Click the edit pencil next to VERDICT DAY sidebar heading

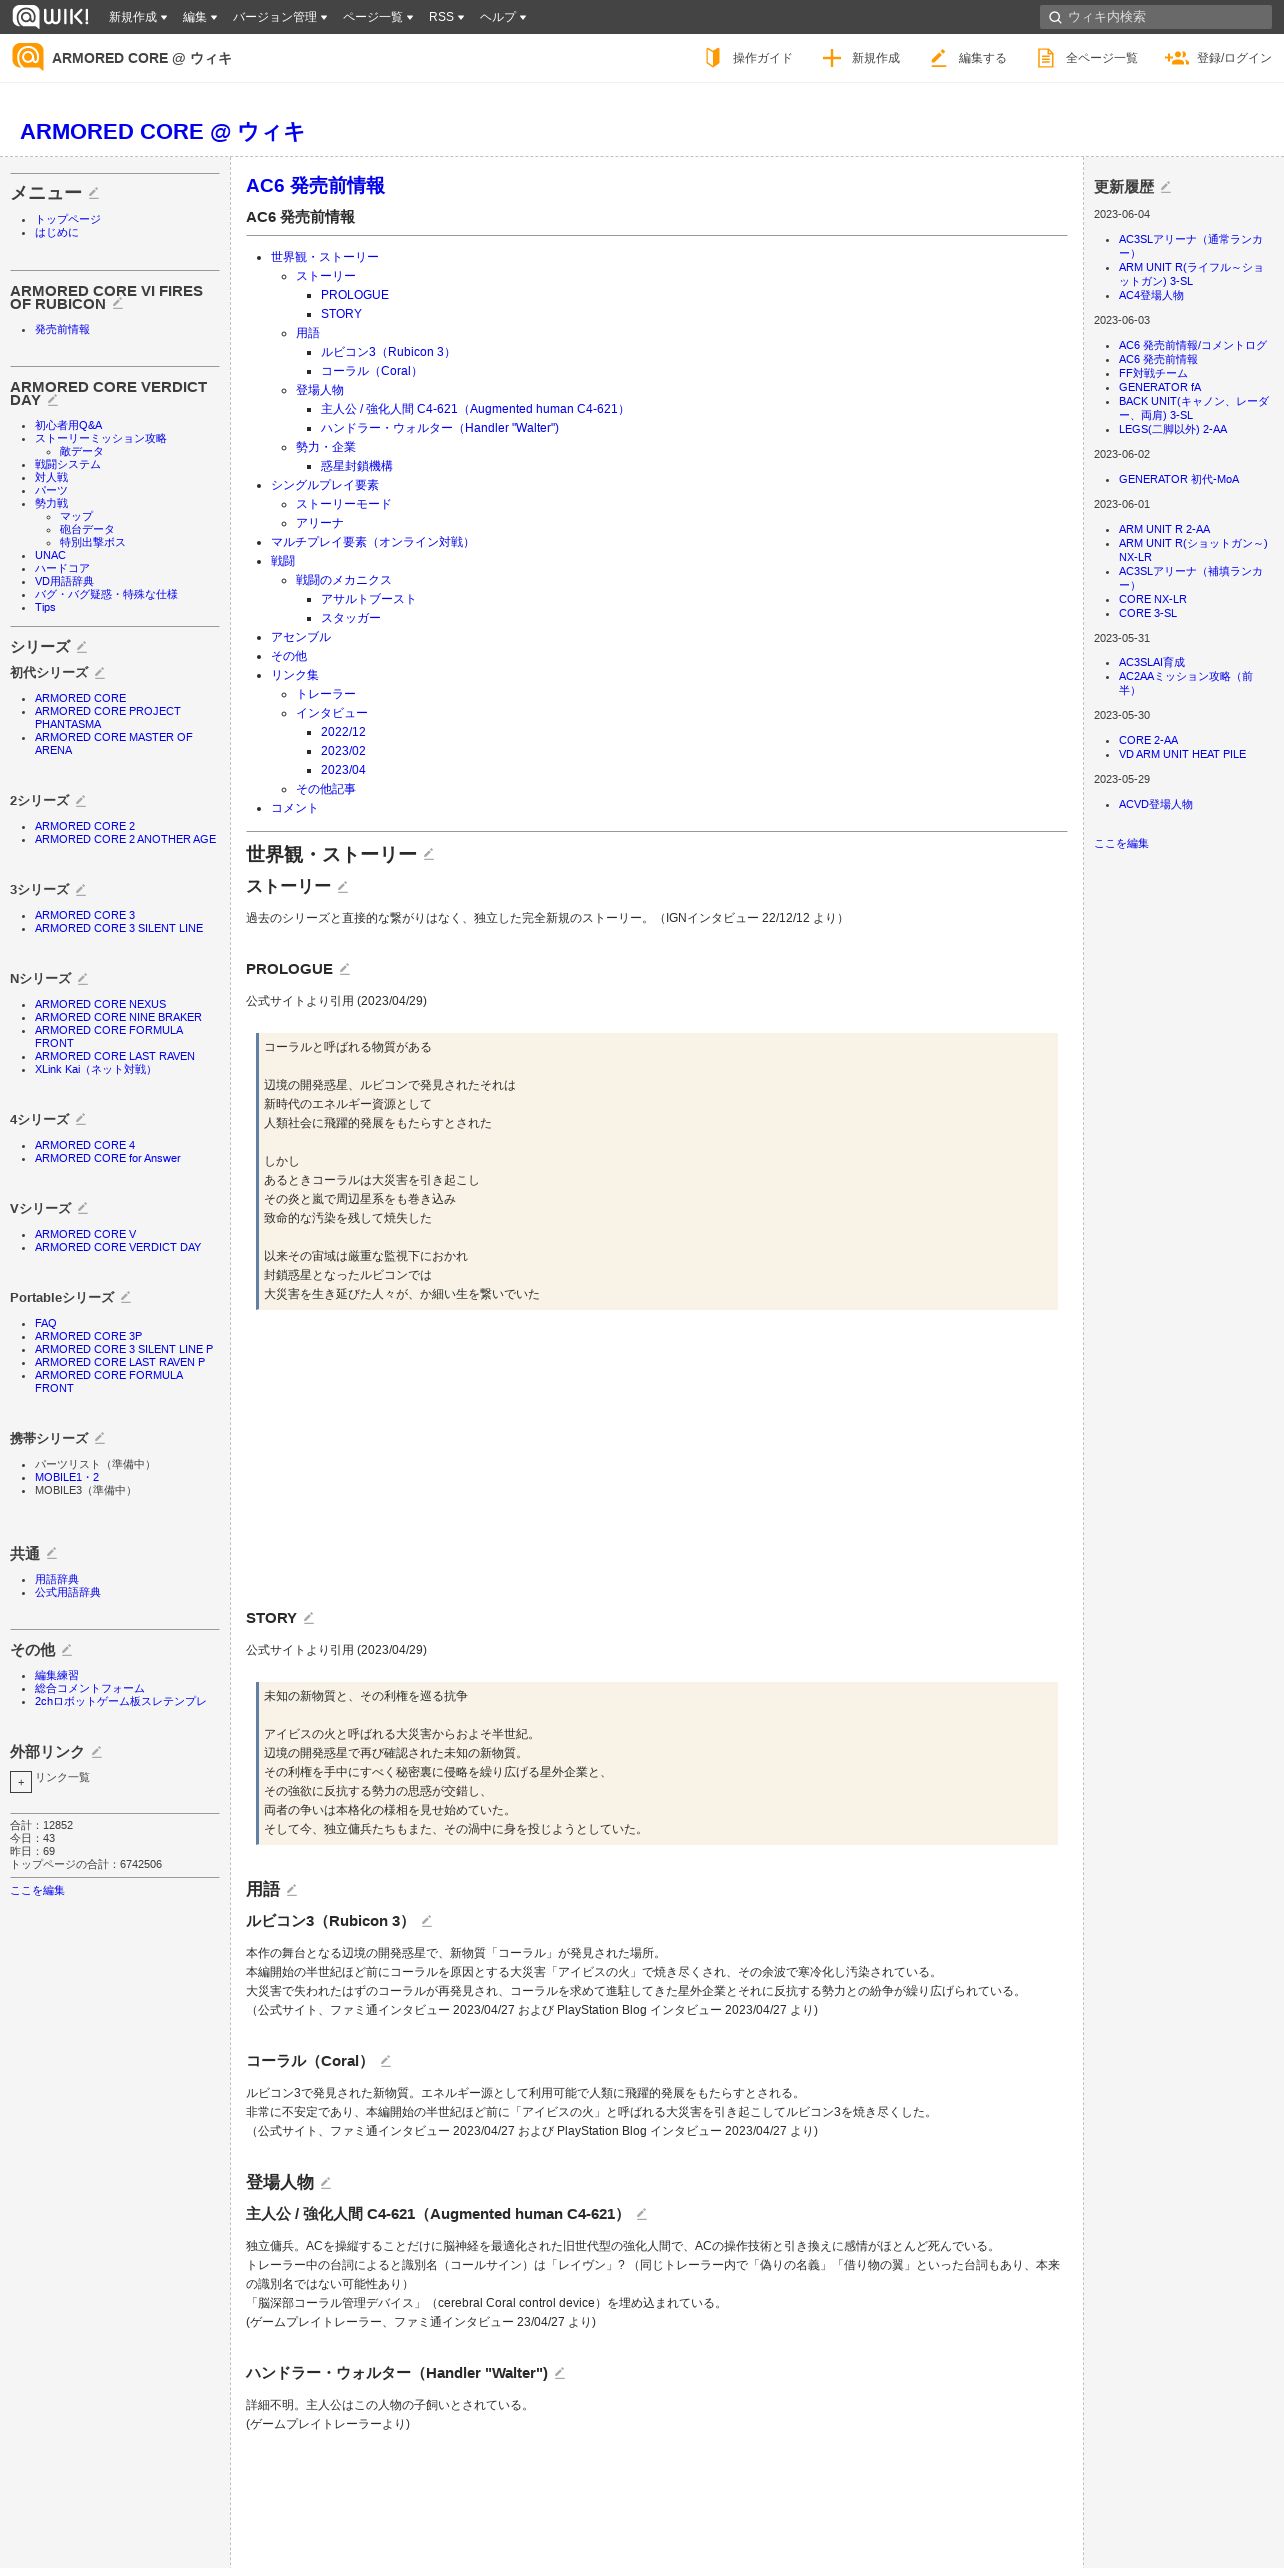click(52, 399)
